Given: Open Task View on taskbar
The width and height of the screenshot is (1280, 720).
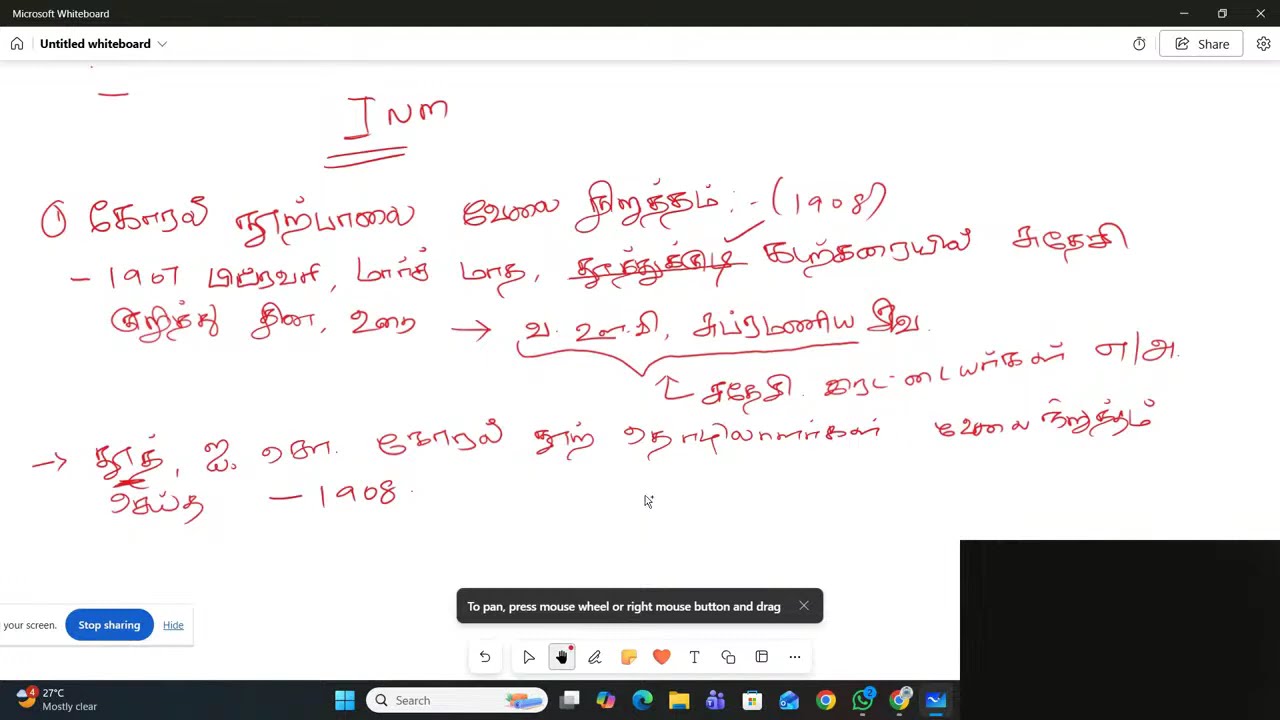Looking at the screenshot, I should 570,701.
